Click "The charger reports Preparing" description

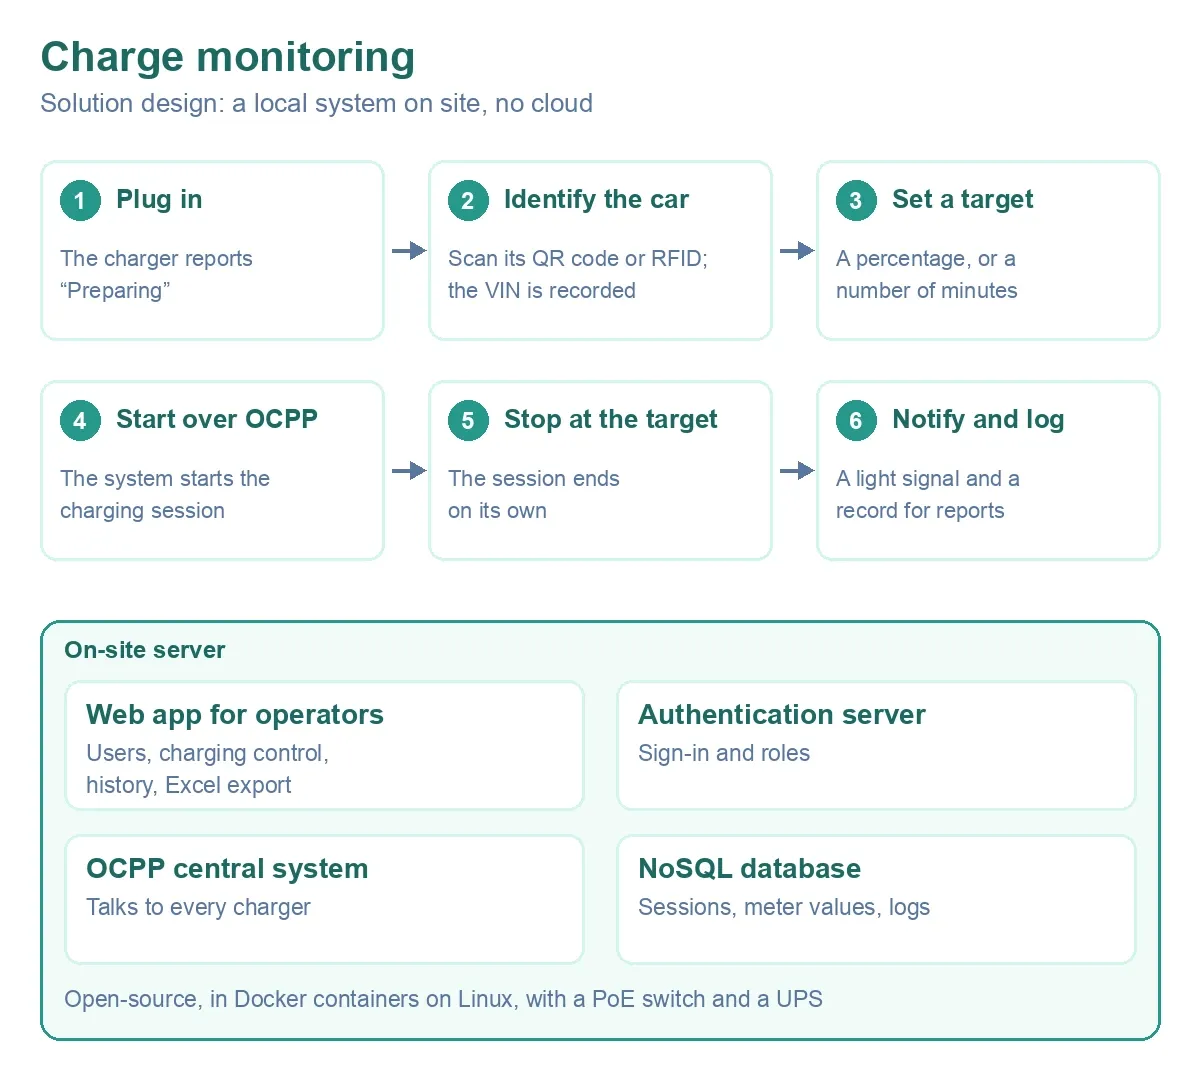click(156, 274)
